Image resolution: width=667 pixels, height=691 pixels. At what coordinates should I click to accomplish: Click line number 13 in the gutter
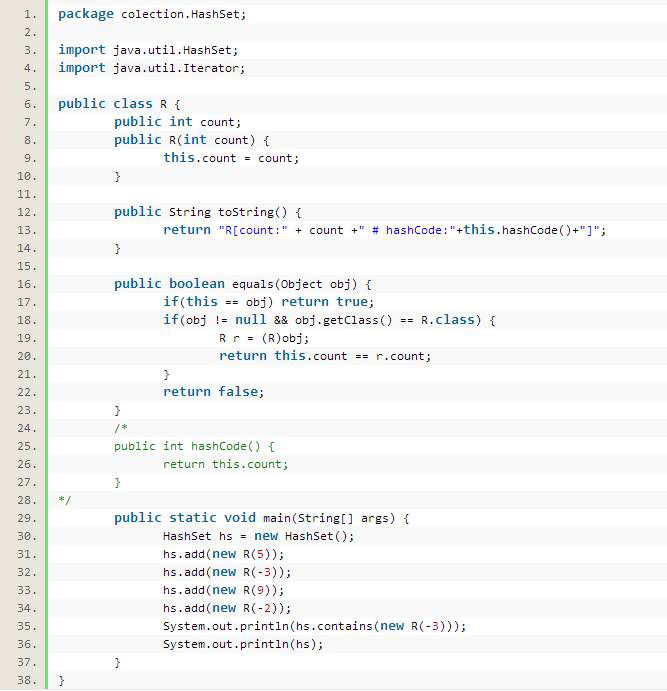pos(27,230)
